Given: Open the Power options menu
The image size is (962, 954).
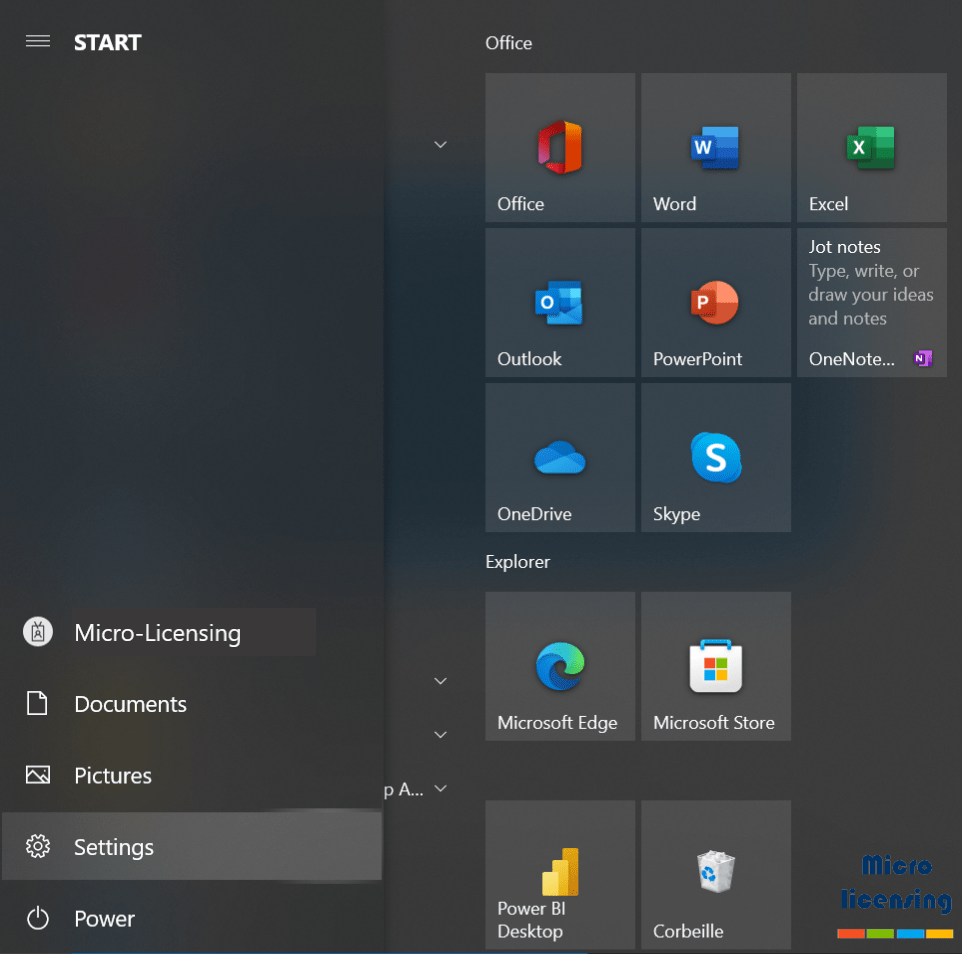Looking at the screenshot, I should pos(191,918).
